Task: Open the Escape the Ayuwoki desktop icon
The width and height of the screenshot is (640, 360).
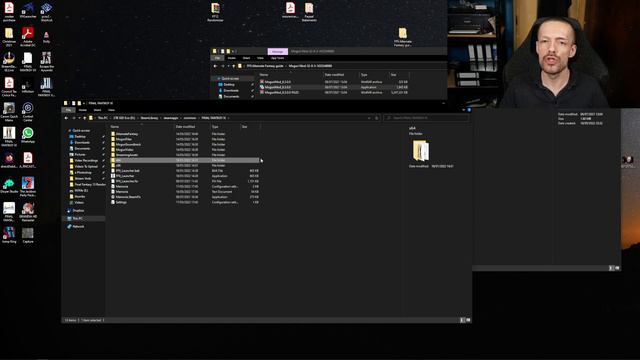Action: [x=47, y=62]
